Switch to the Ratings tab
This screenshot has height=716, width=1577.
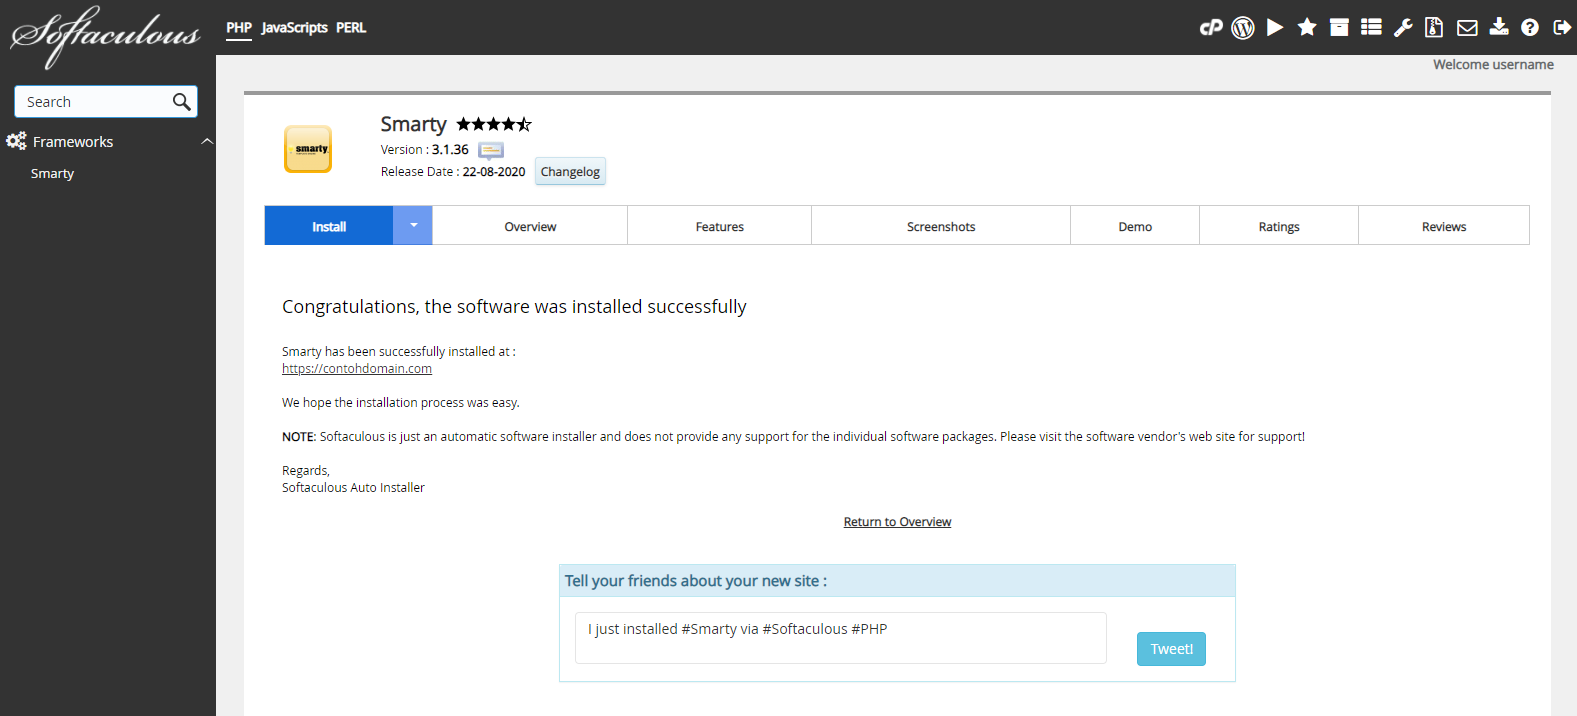click(1279, 226)
